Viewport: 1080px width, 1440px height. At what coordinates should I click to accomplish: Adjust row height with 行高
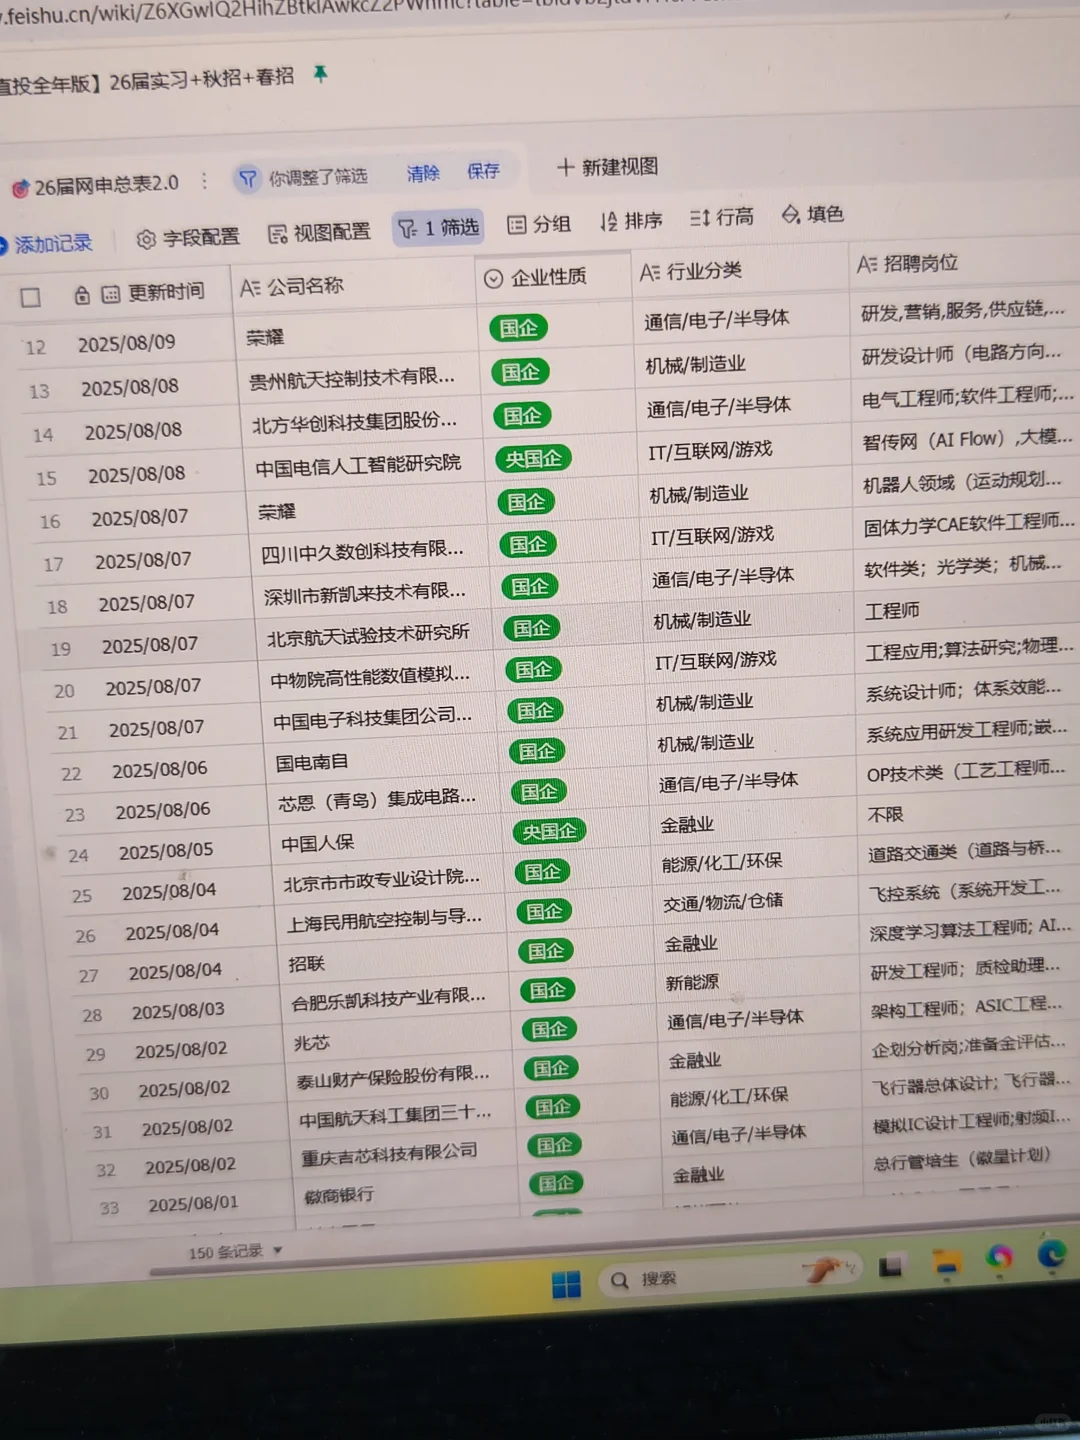click(x=721, y=217)
